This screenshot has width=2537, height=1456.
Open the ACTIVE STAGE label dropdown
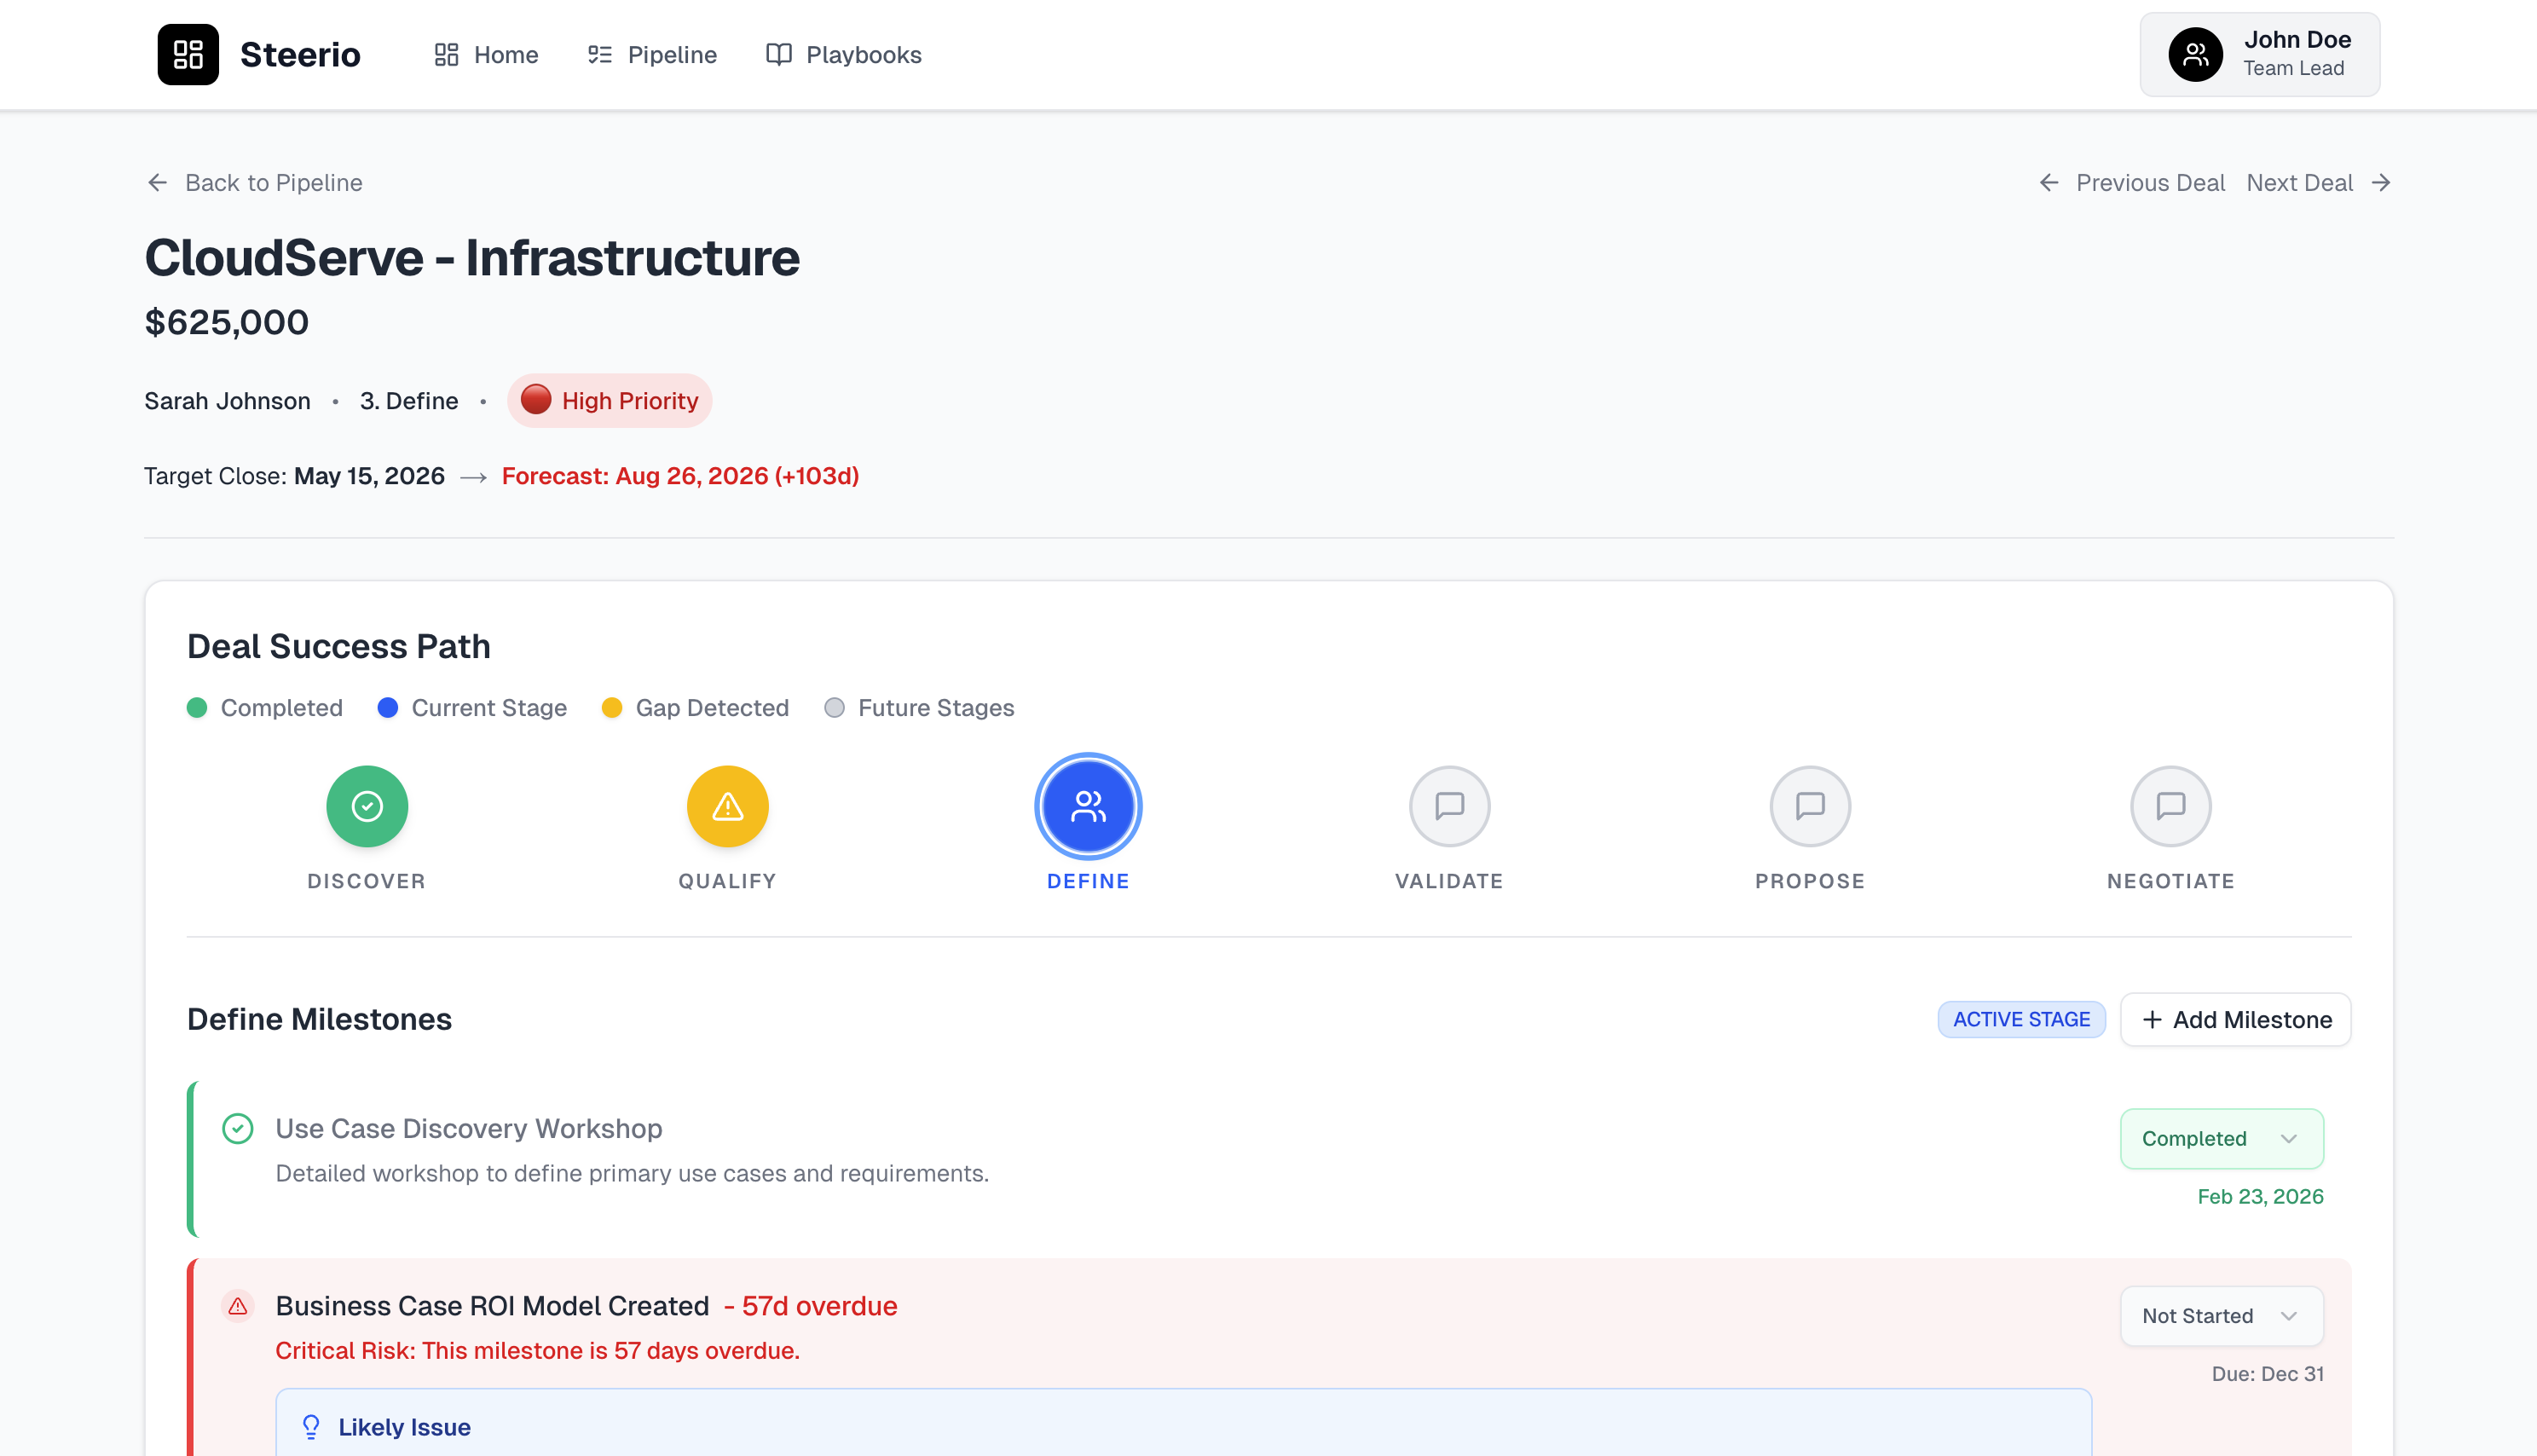point(2021,1019)
